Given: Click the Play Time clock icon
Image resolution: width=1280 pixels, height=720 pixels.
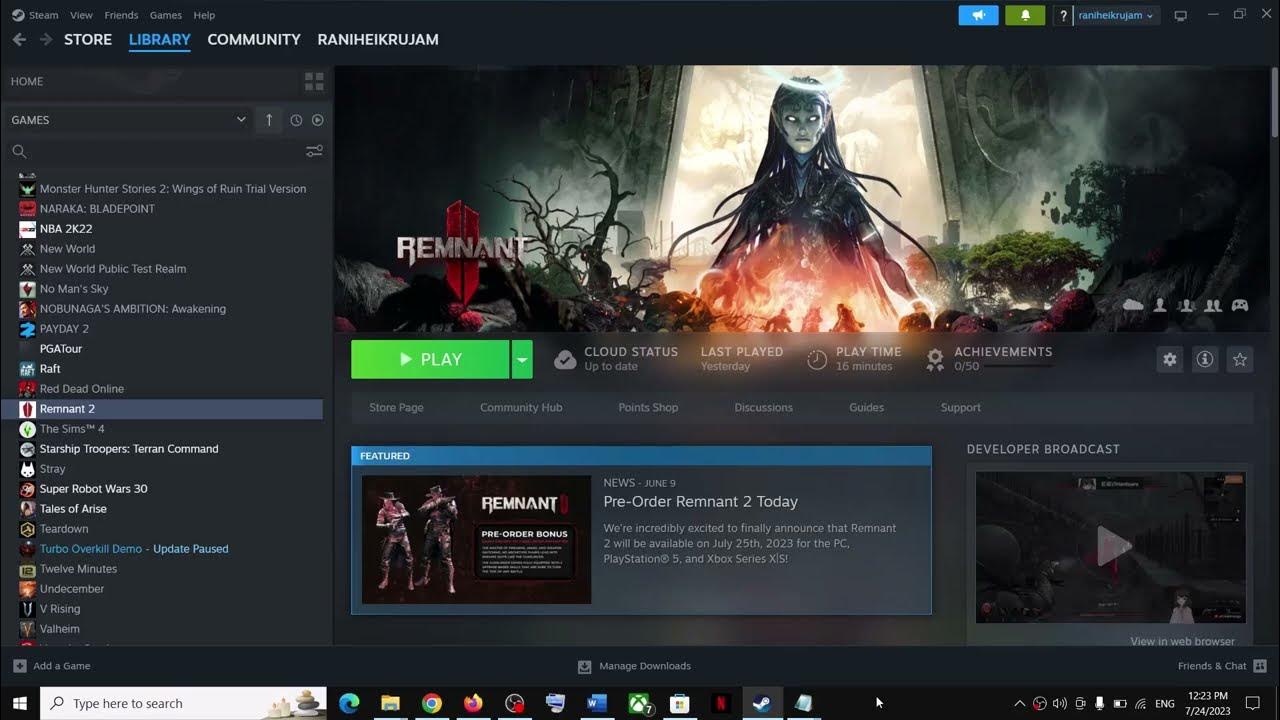Looking at the screenshot, I should (x=817, y=360).
